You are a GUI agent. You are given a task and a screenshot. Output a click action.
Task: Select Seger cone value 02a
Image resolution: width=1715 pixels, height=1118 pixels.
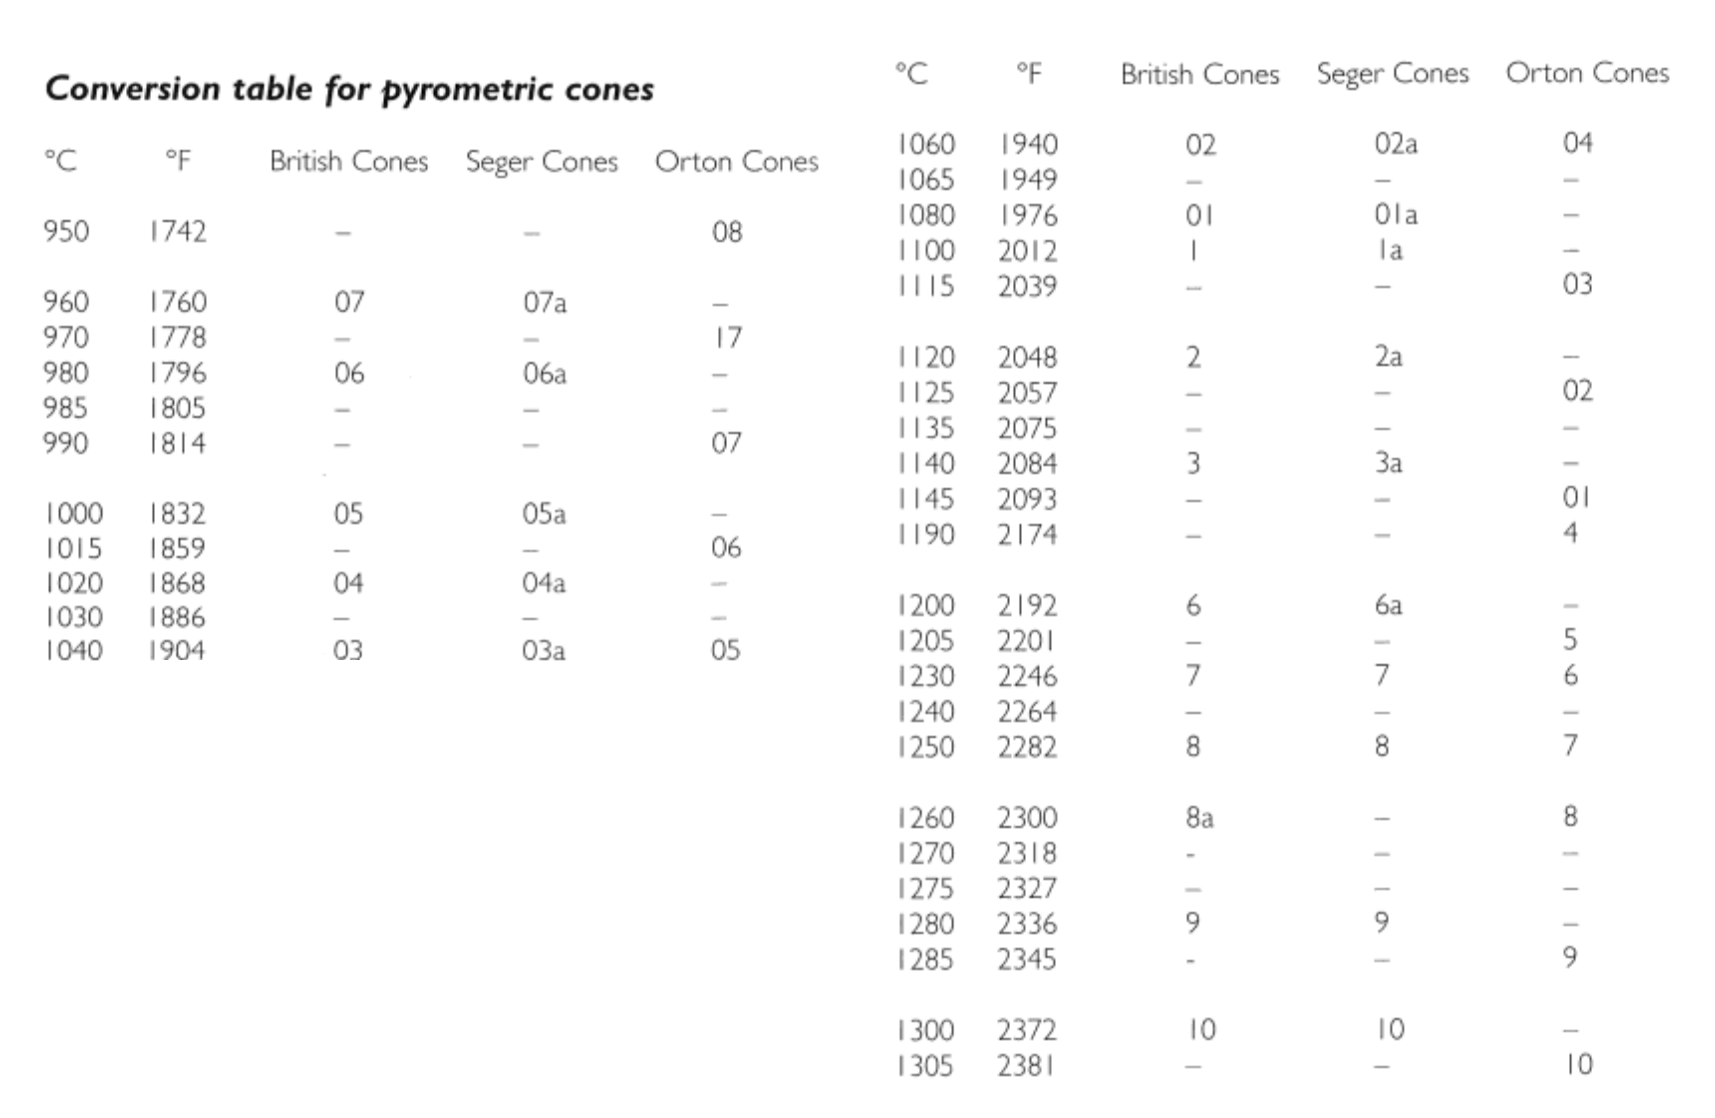click(x=1395, y=144)
